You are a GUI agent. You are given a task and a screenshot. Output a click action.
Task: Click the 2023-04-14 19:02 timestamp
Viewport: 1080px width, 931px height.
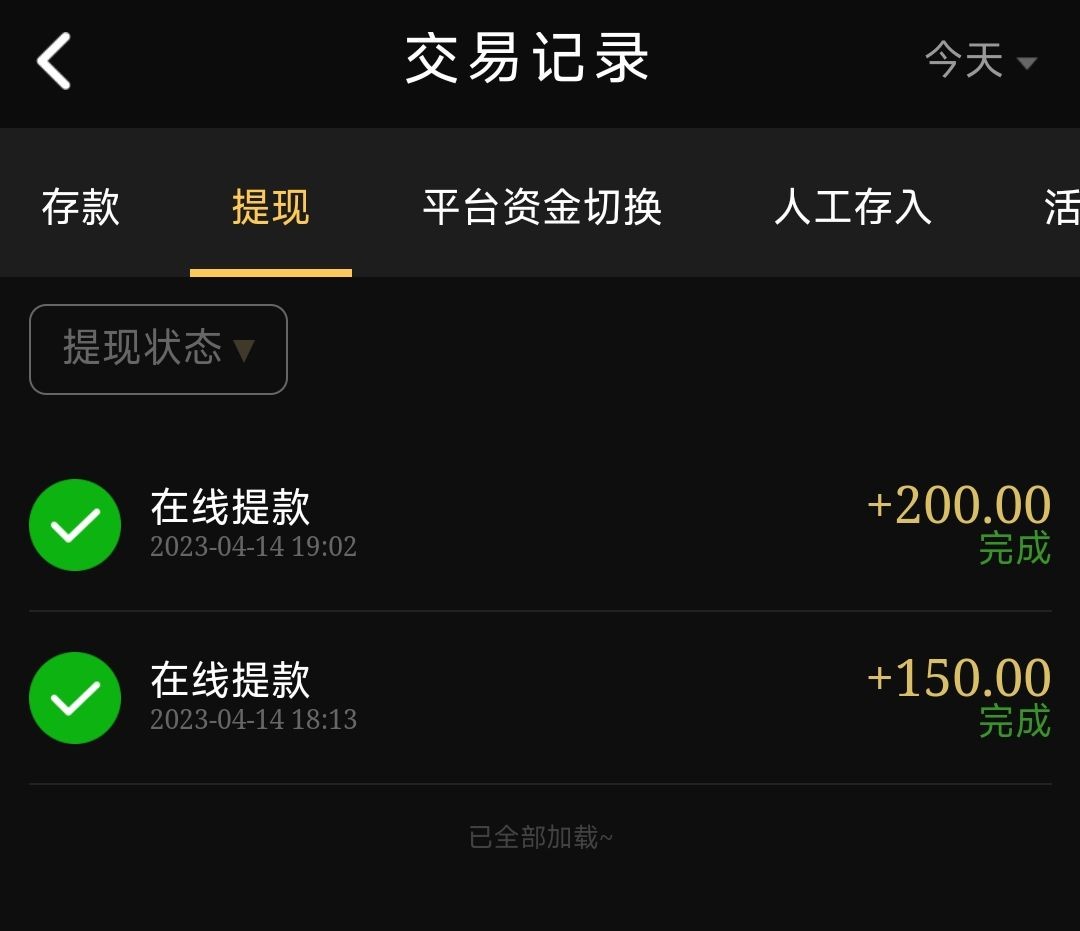point(253,547)
